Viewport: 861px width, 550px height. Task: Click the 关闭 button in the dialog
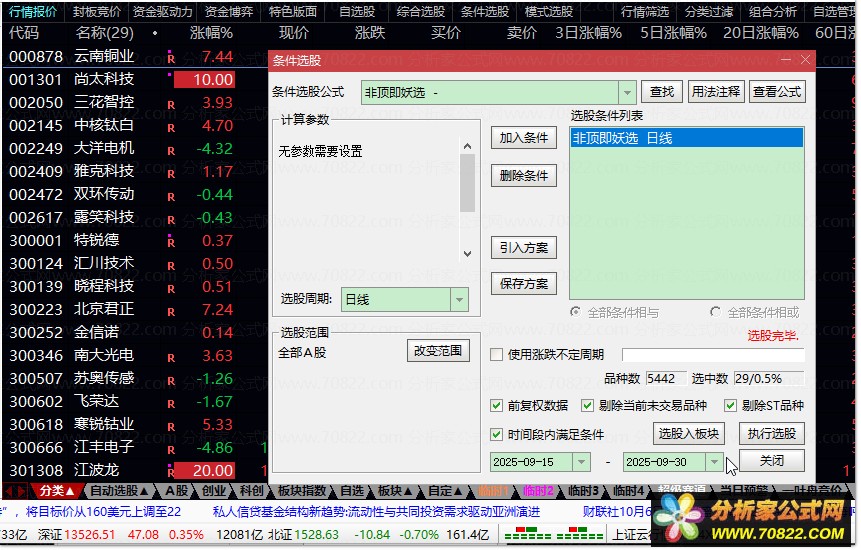click(771, 461)
